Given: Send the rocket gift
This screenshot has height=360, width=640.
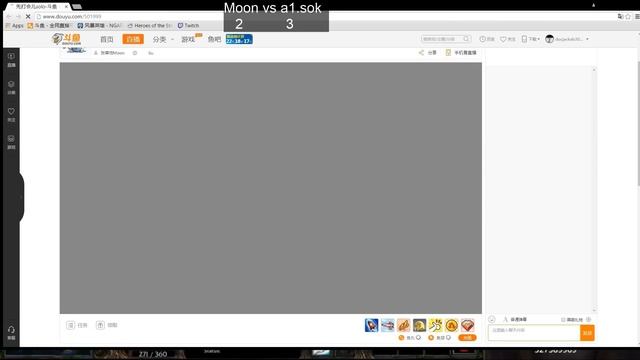Looking at the screenshot, I should click(x=371, y=325).
